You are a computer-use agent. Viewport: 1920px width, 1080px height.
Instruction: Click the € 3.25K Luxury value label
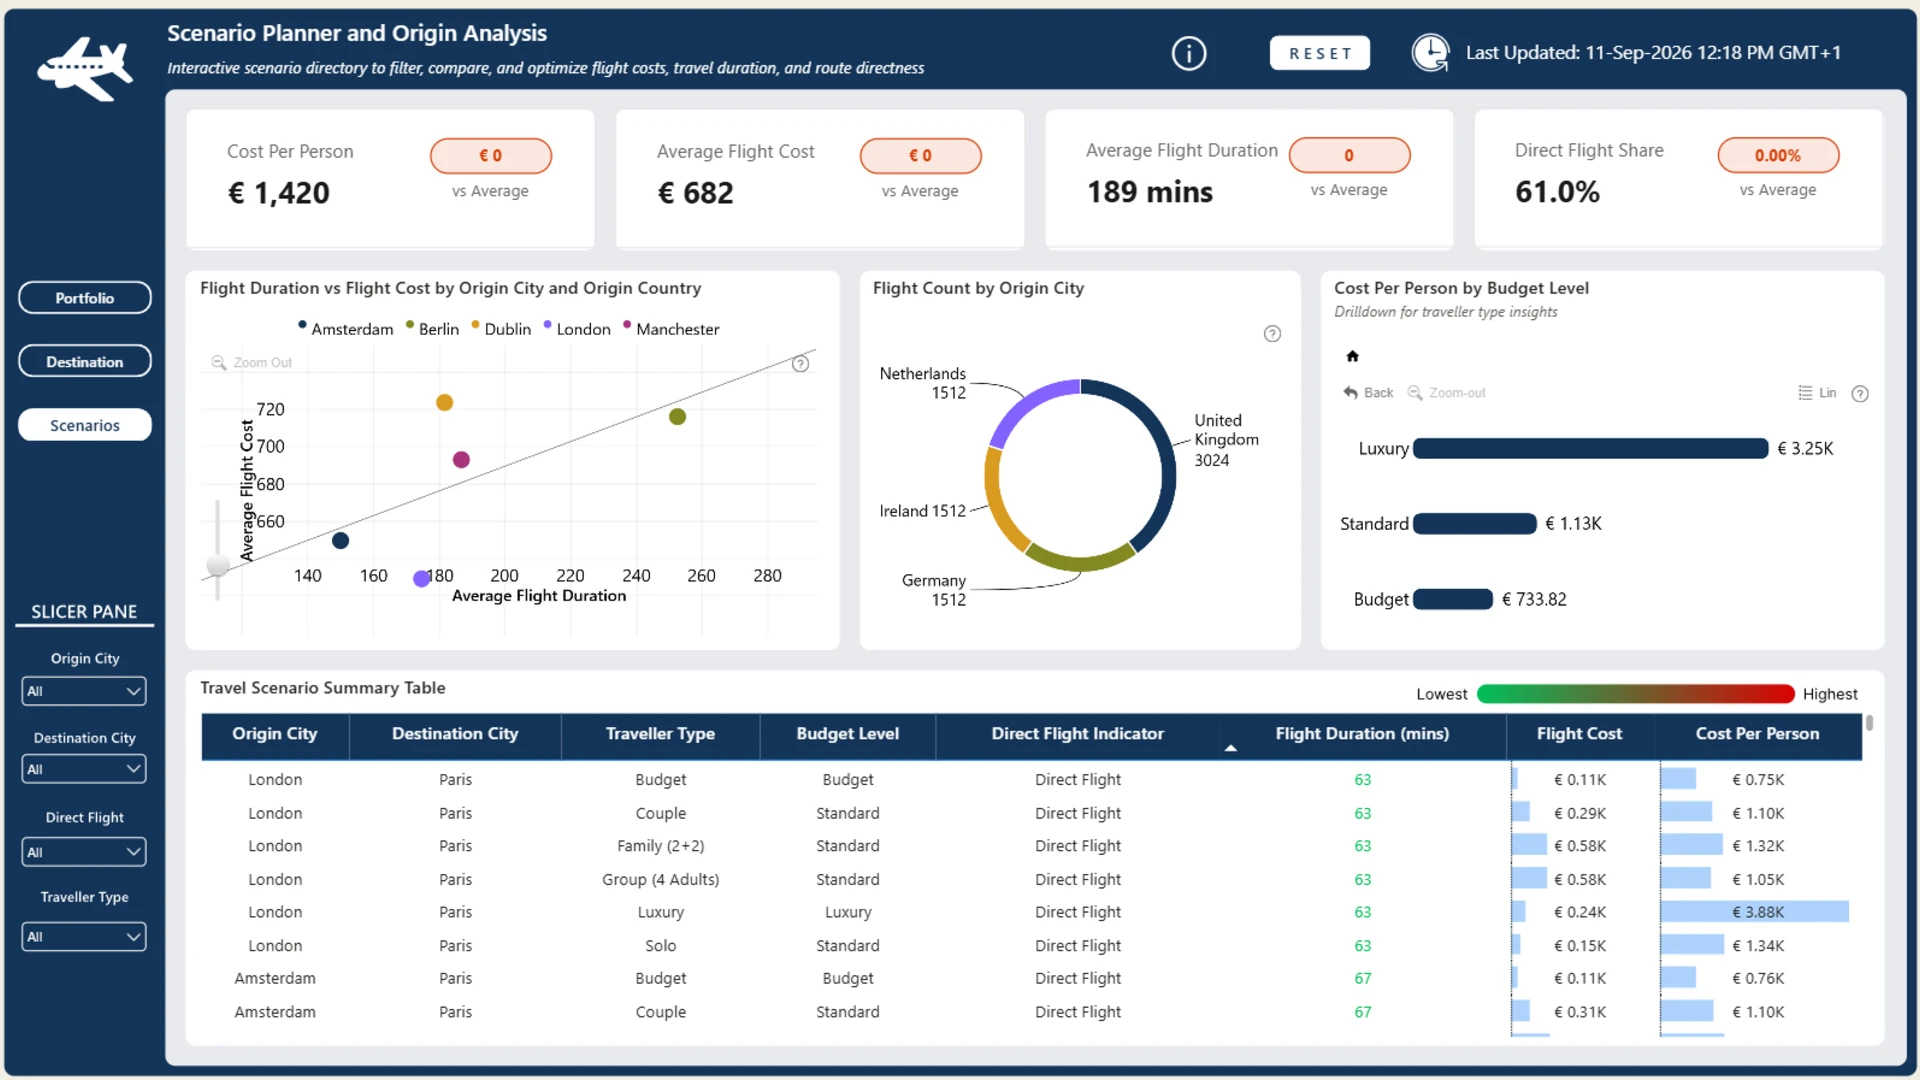tap(1806, 449)
